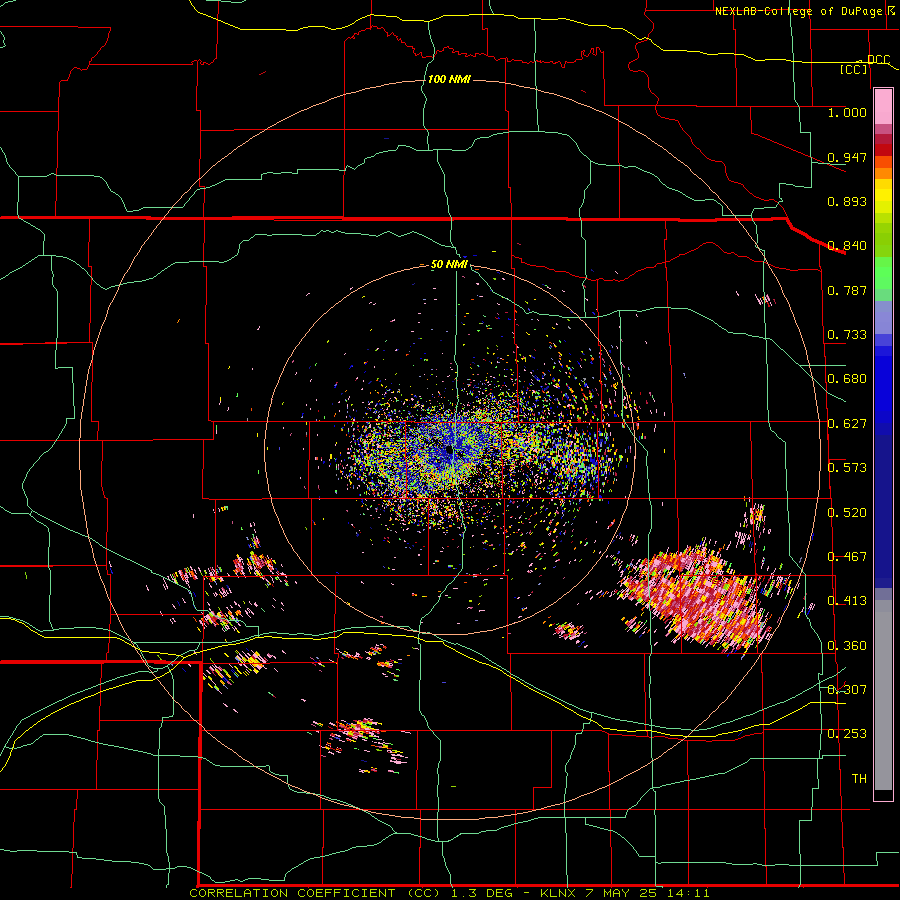This screenshot has width=900, height=900.
Task: Click the 50 NMI range ring label
Action: click(449, 264)
